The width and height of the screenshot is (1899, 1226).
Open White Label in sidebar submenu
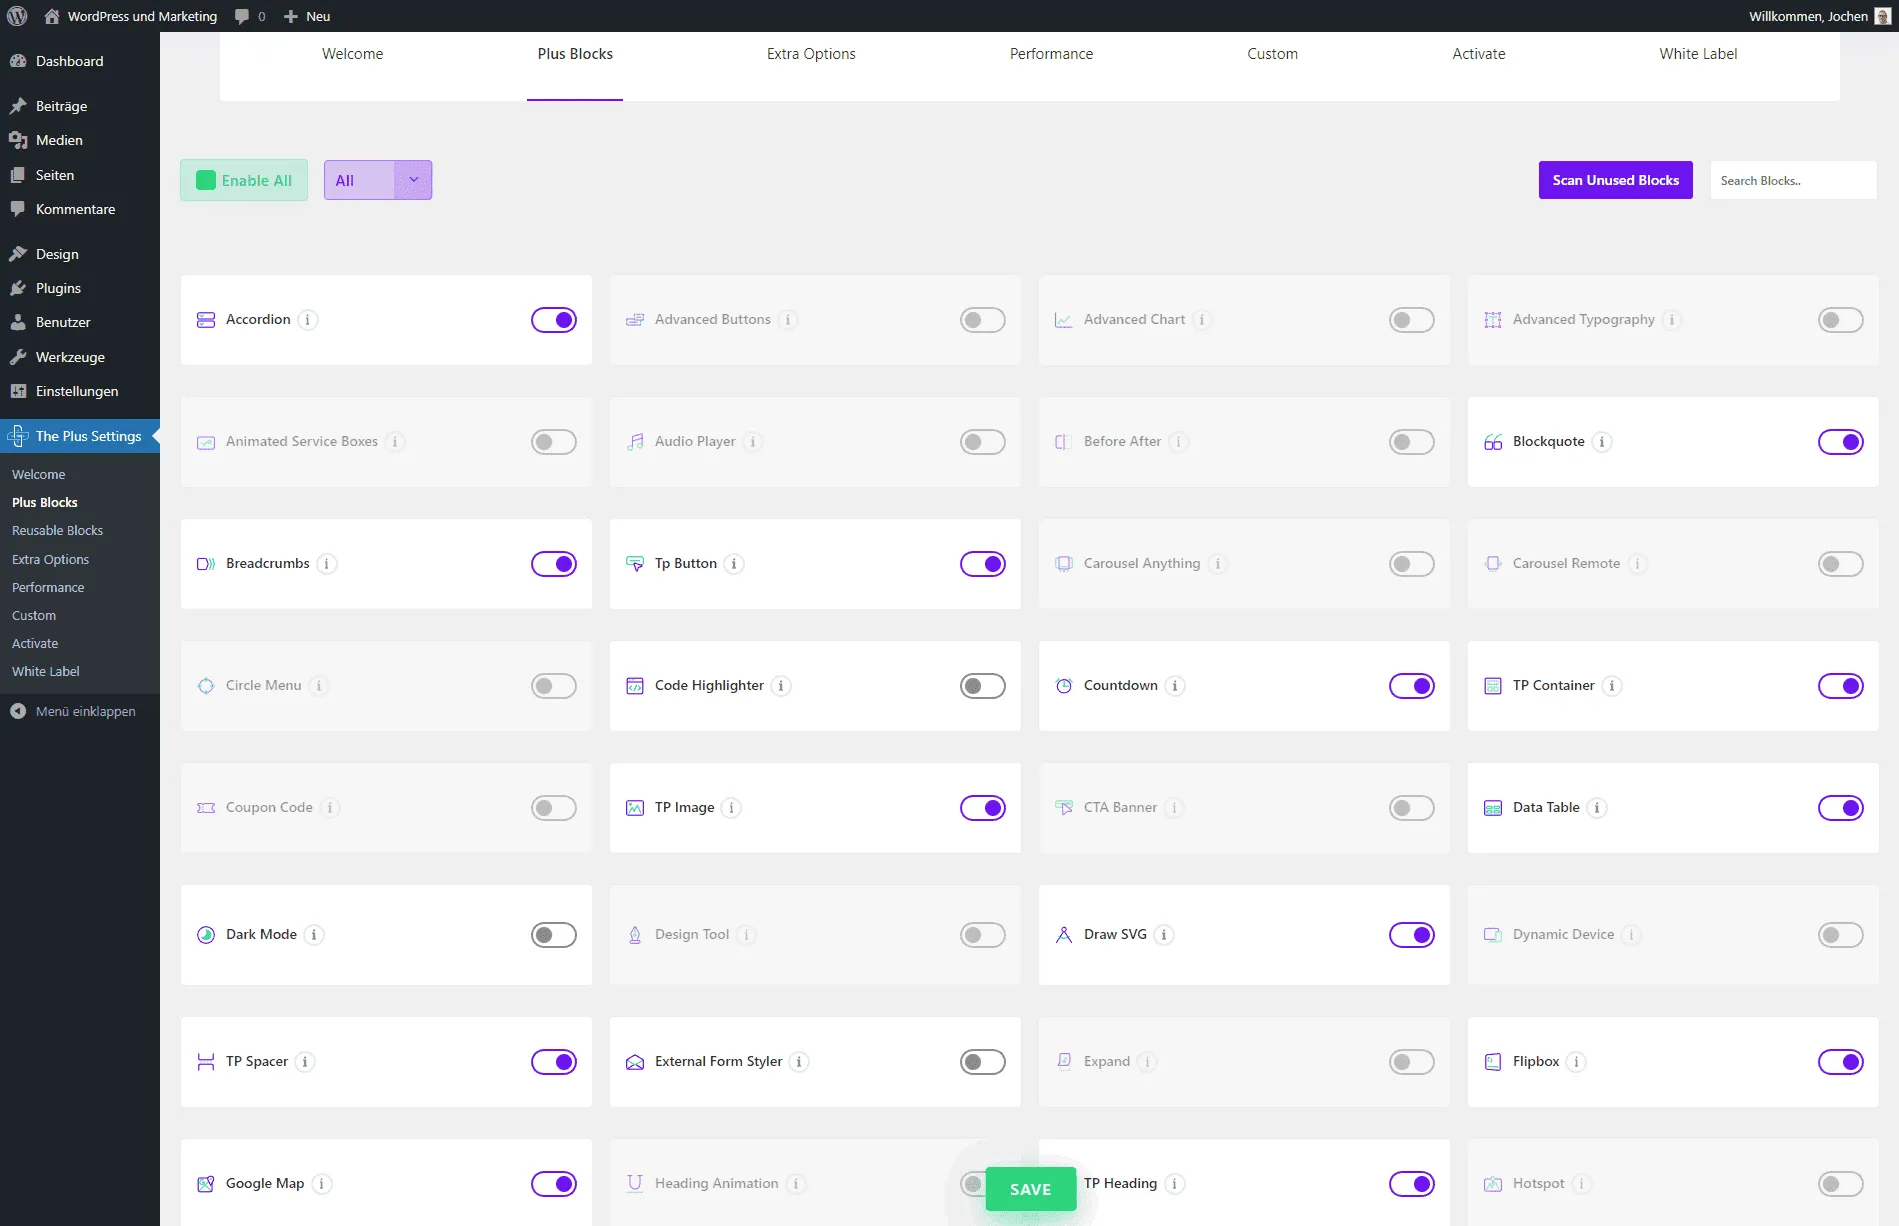click(x=46, y=671)
